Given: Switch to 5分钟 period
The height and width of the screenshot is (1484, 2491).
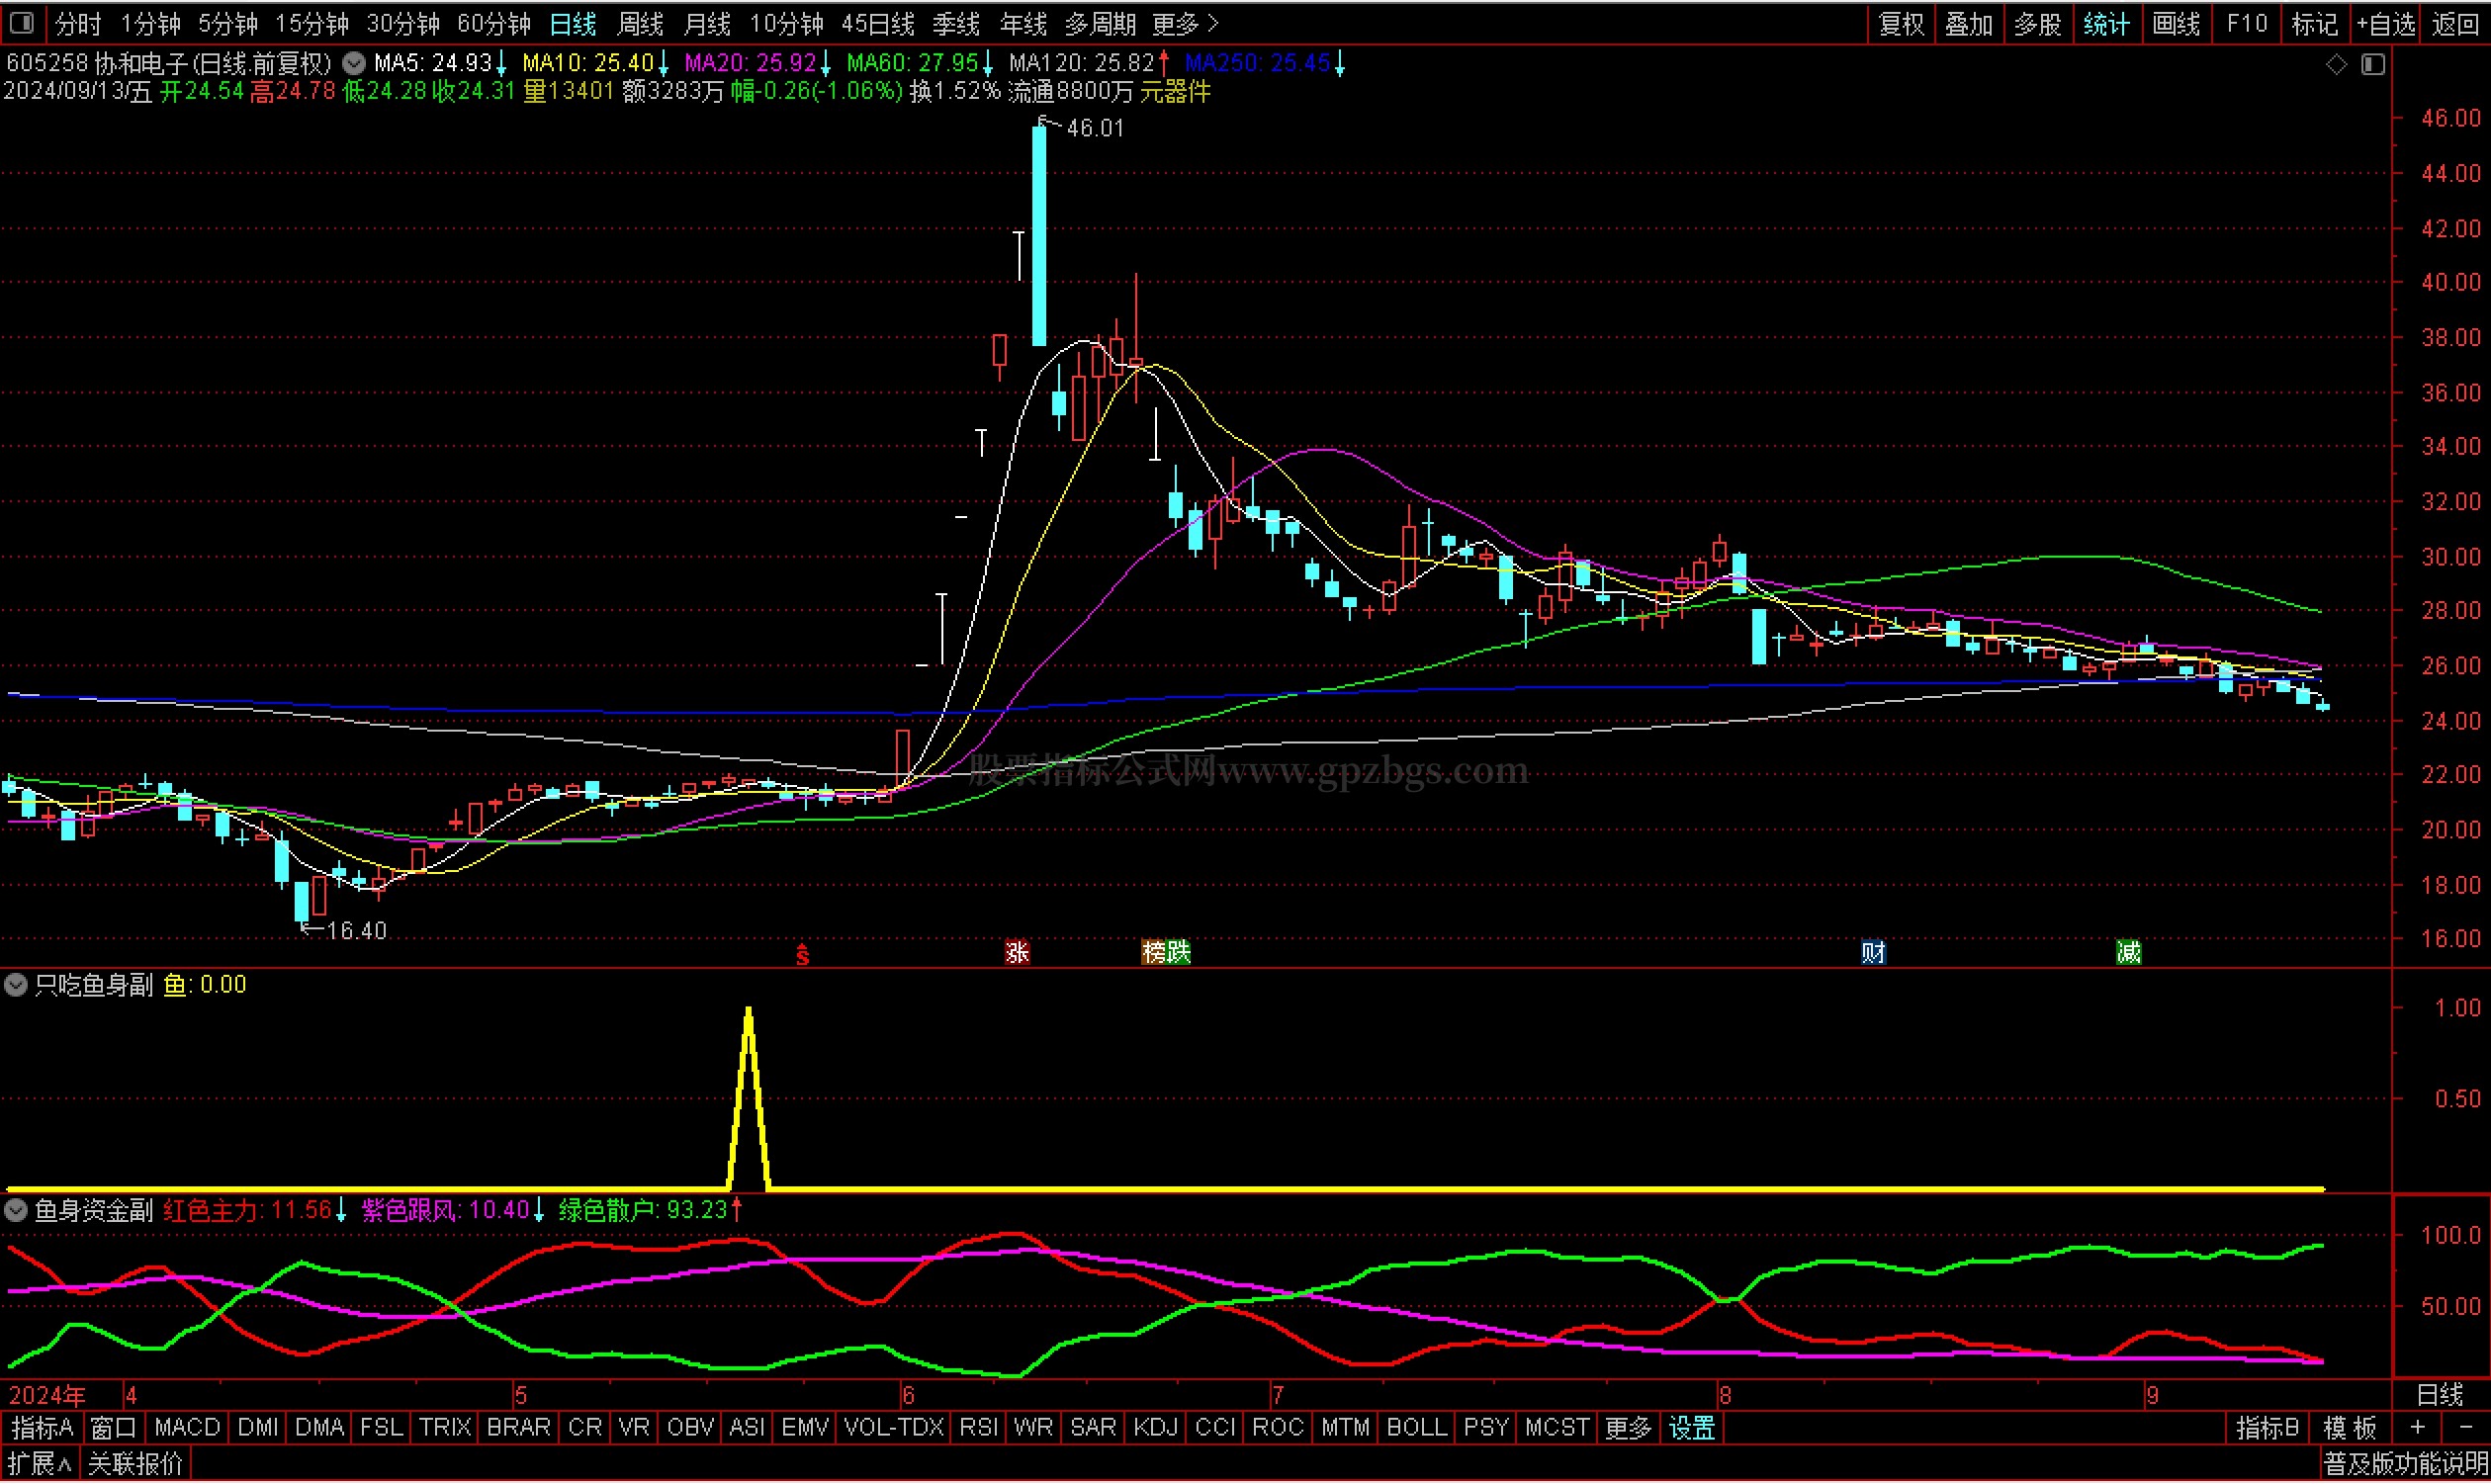Looking at the screenshot, I should pyautogui.click(x=227, y=23).
